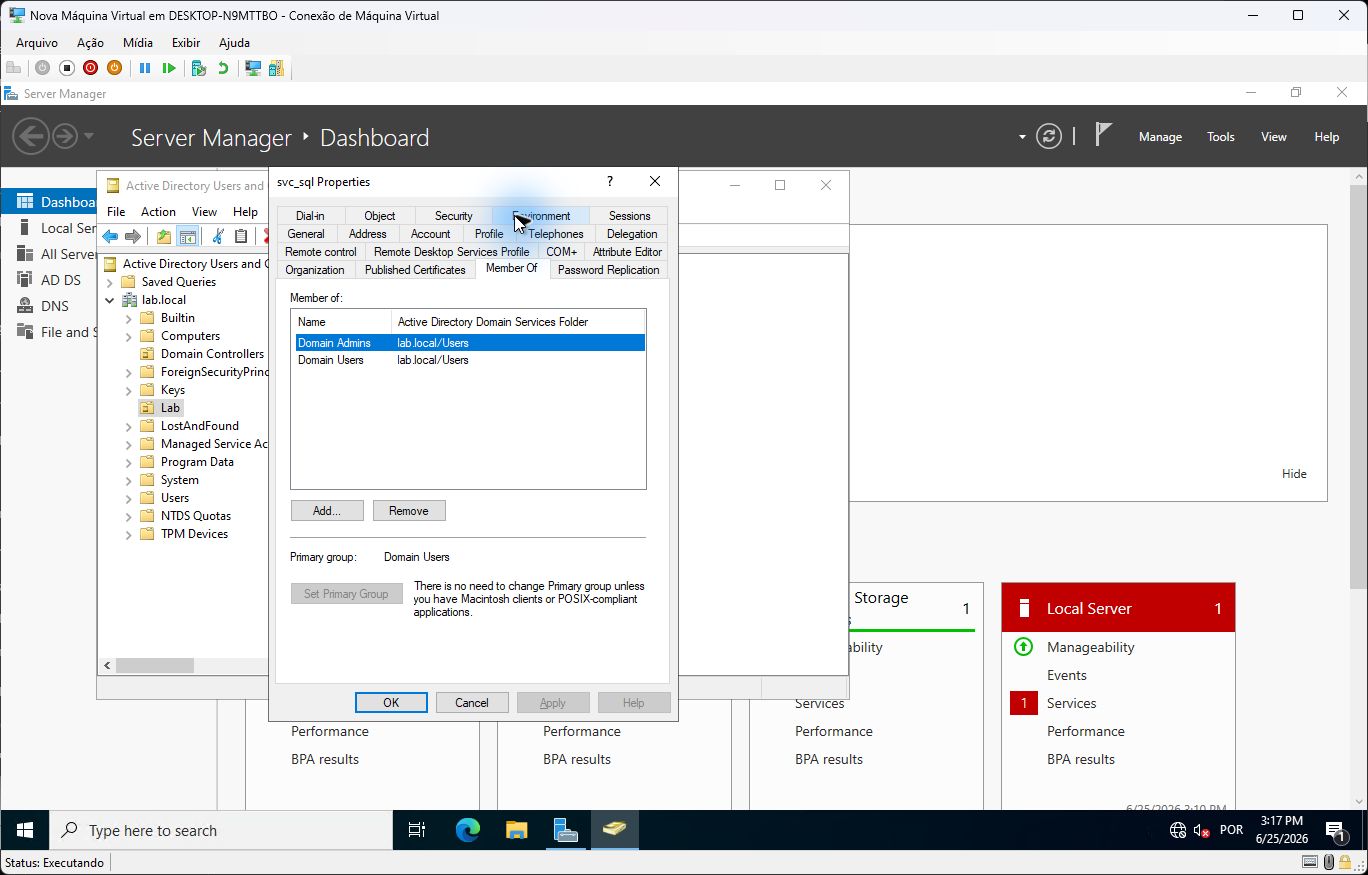
Task: Open the Mídia menu in VM connection
Action: (138, 43)
